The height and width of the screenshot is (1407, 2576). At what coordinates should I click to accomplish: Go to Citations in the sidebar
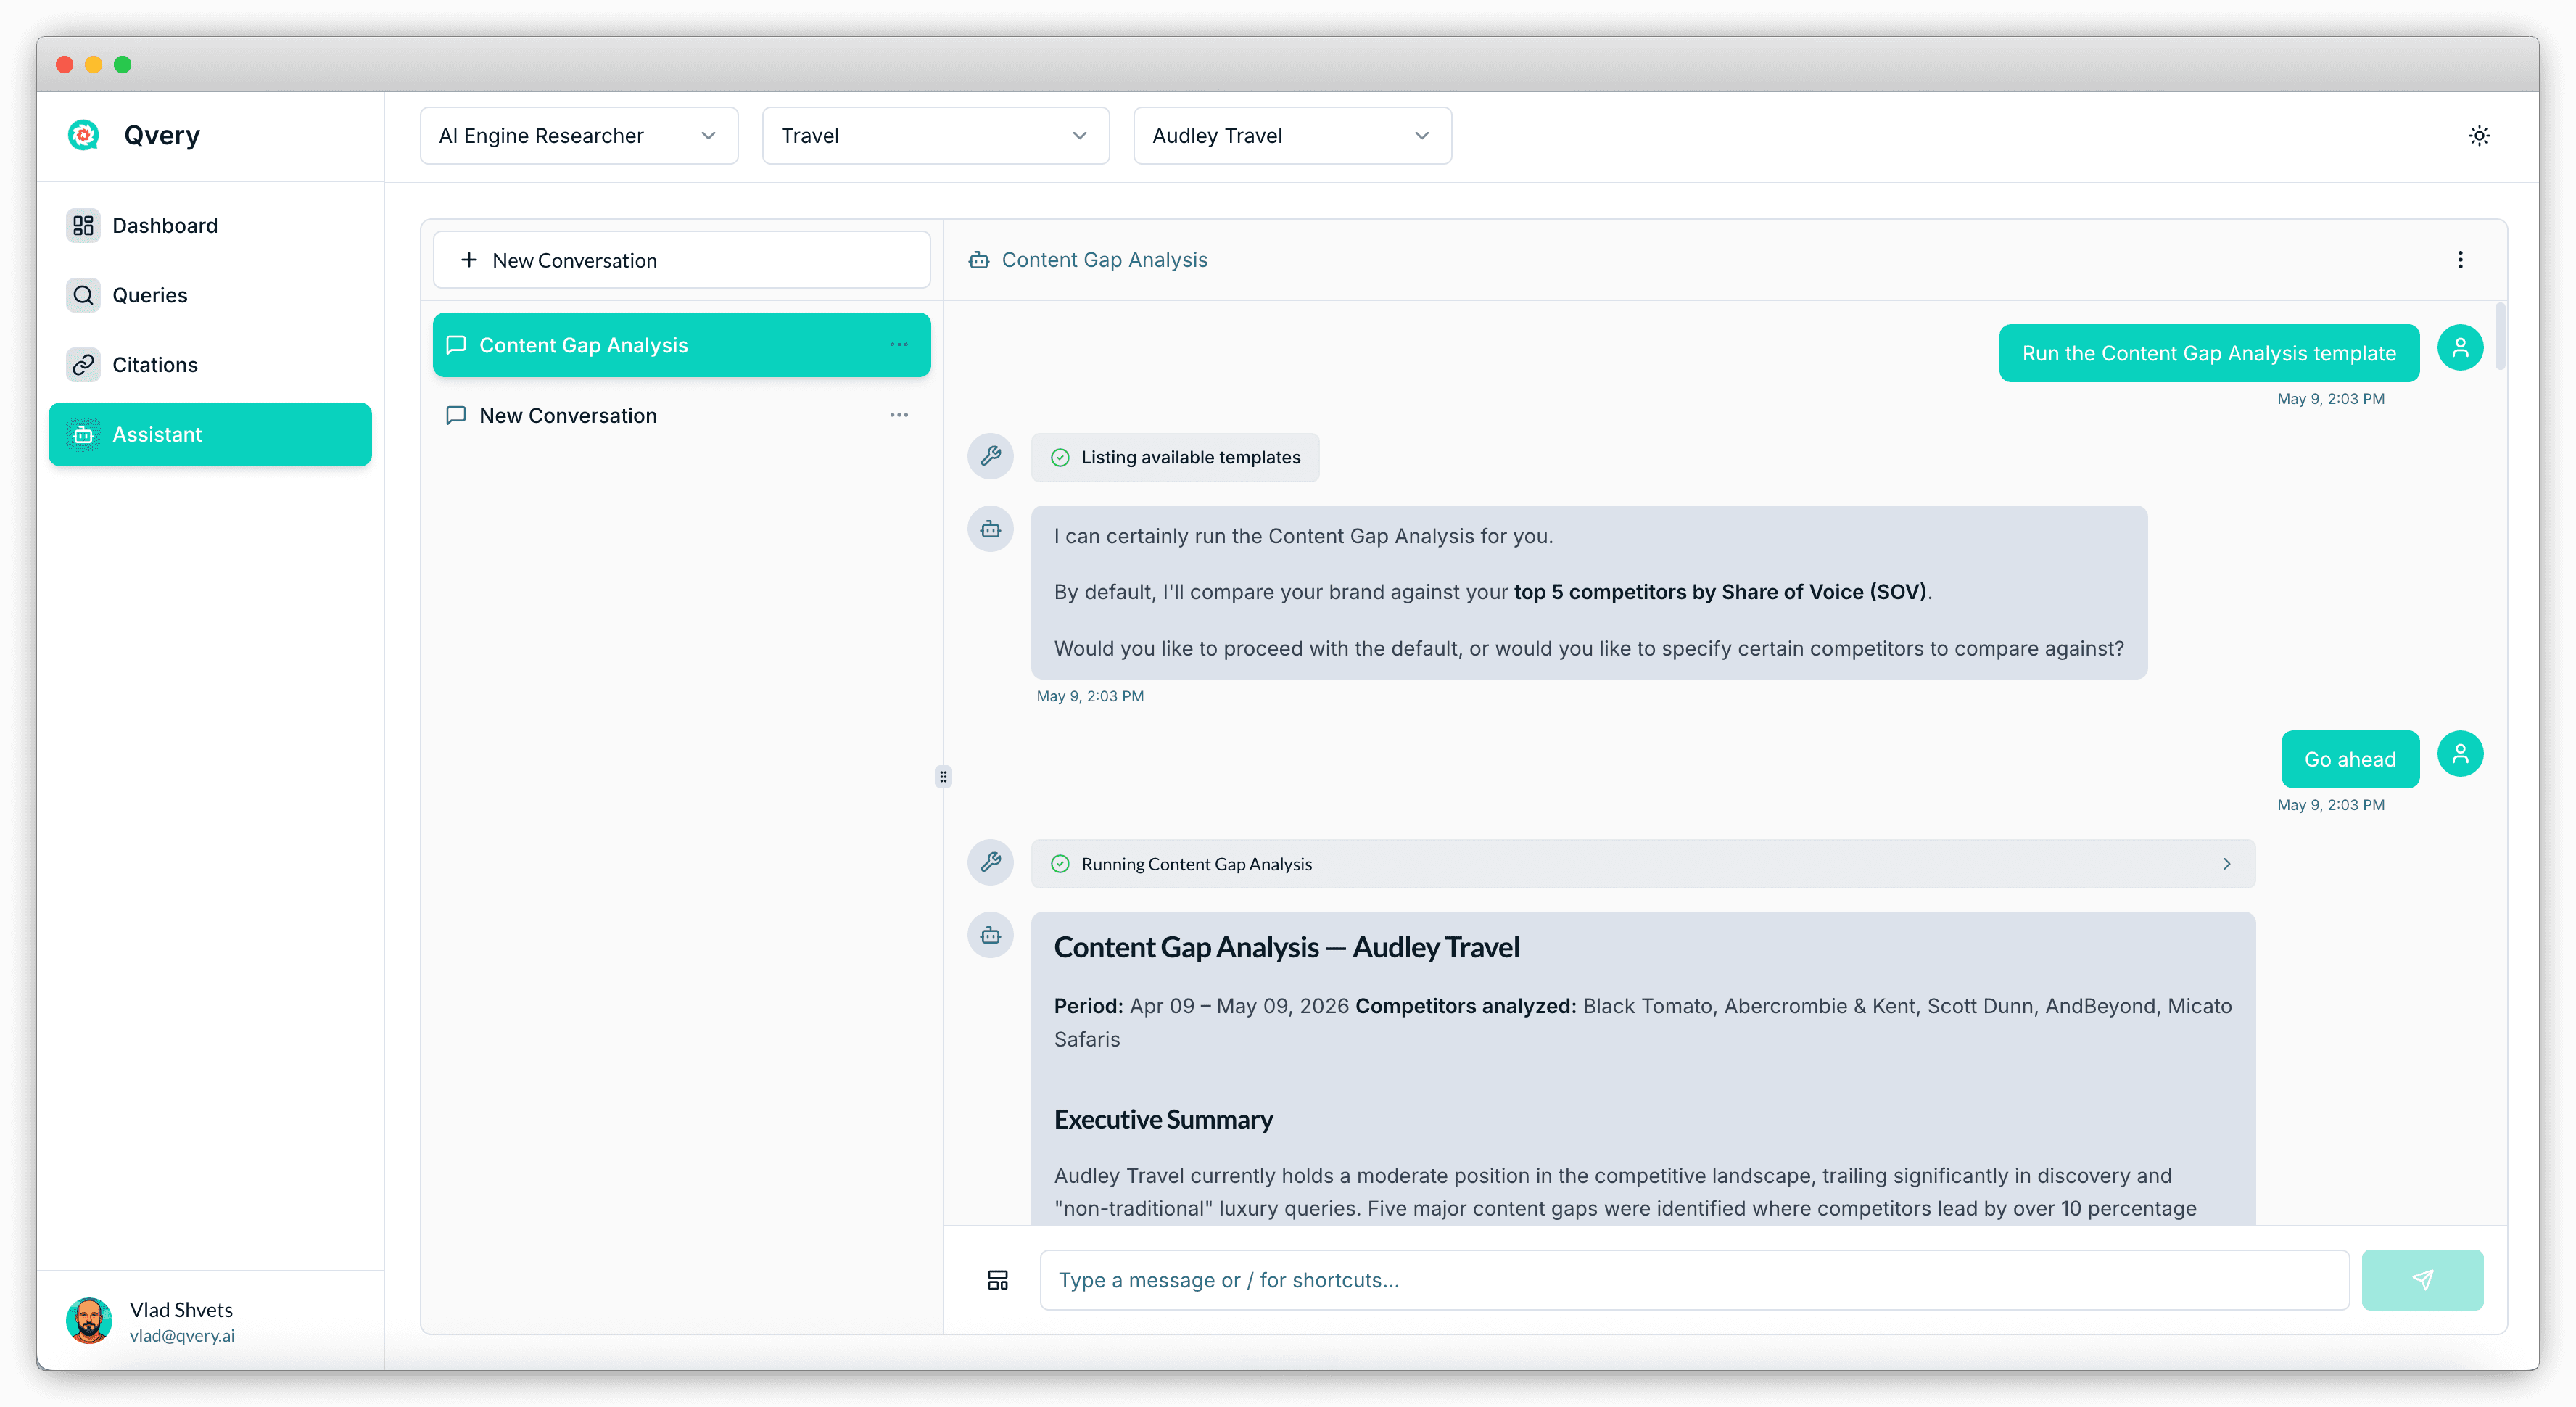pos(210,365)
